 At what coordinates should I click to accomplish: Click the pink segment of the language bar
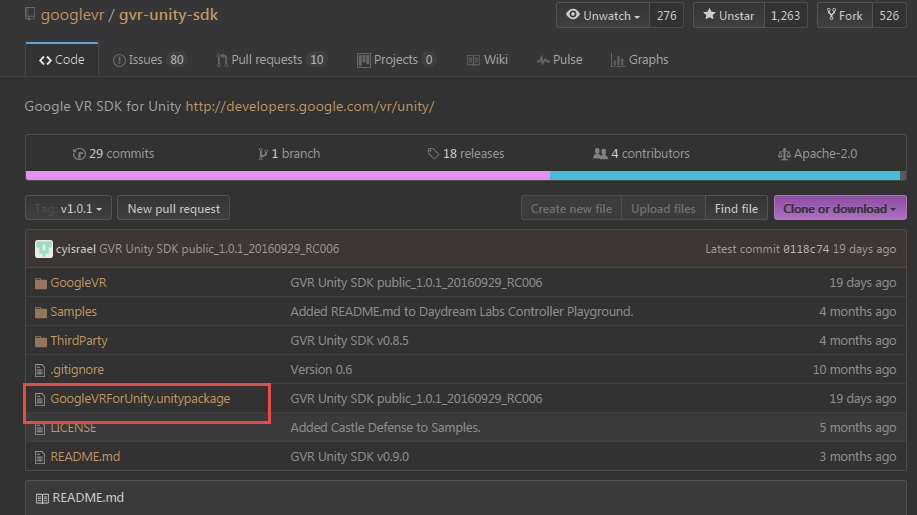pos(288,175)
